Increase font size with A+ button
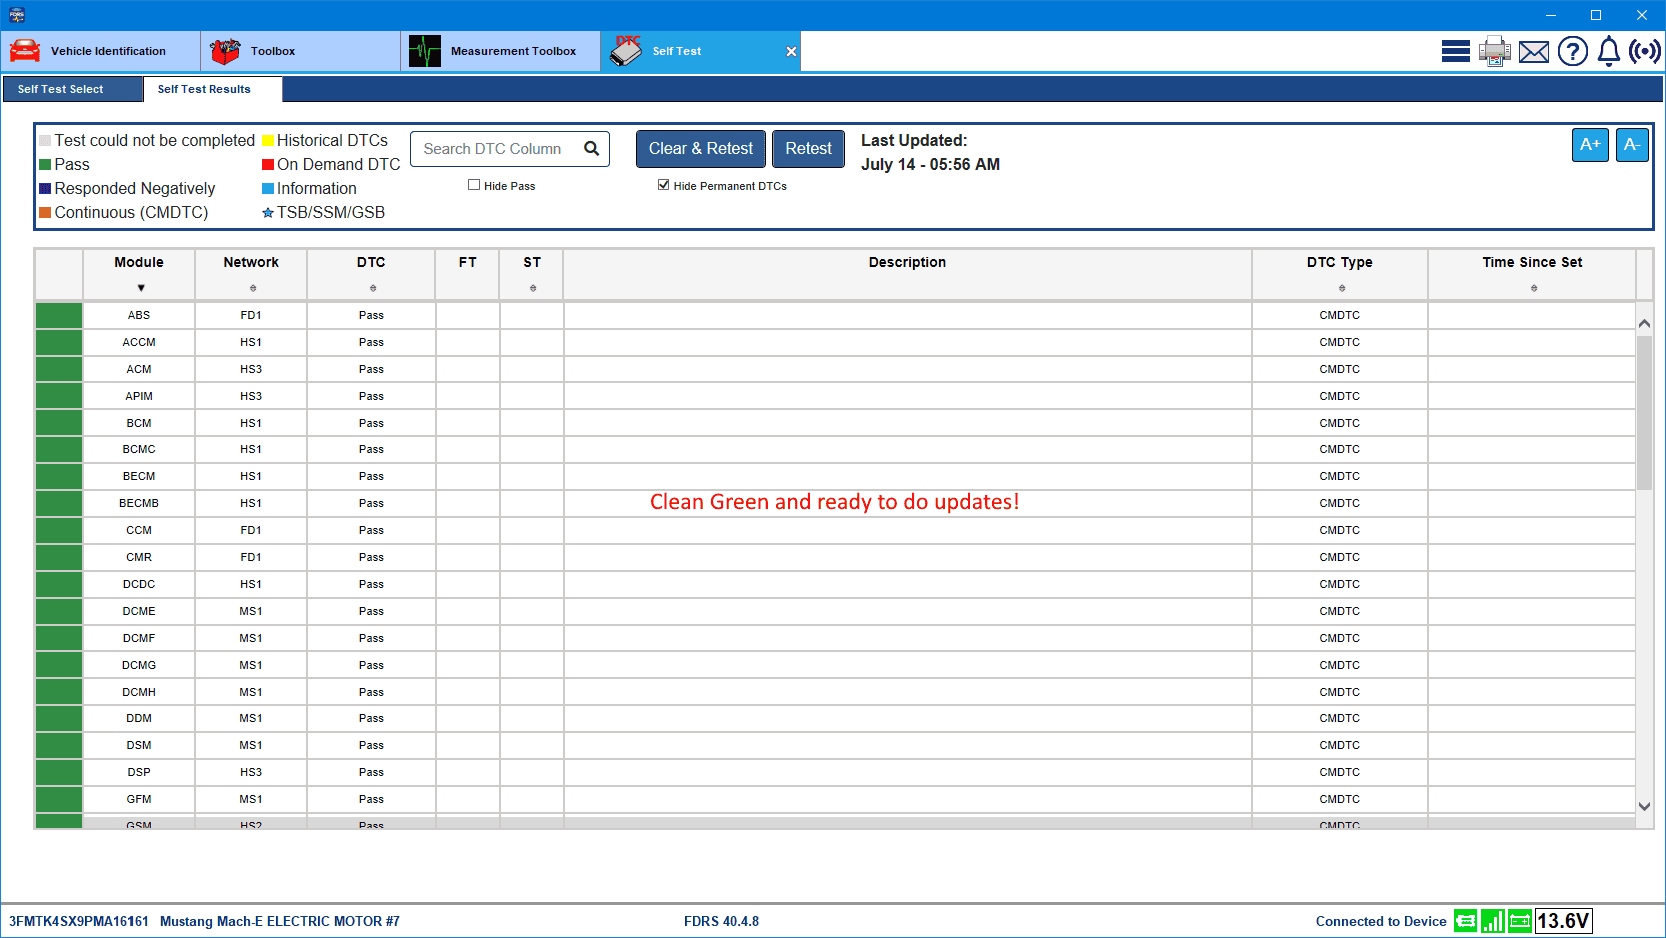1666x938 pixels. click(1590, 145)
